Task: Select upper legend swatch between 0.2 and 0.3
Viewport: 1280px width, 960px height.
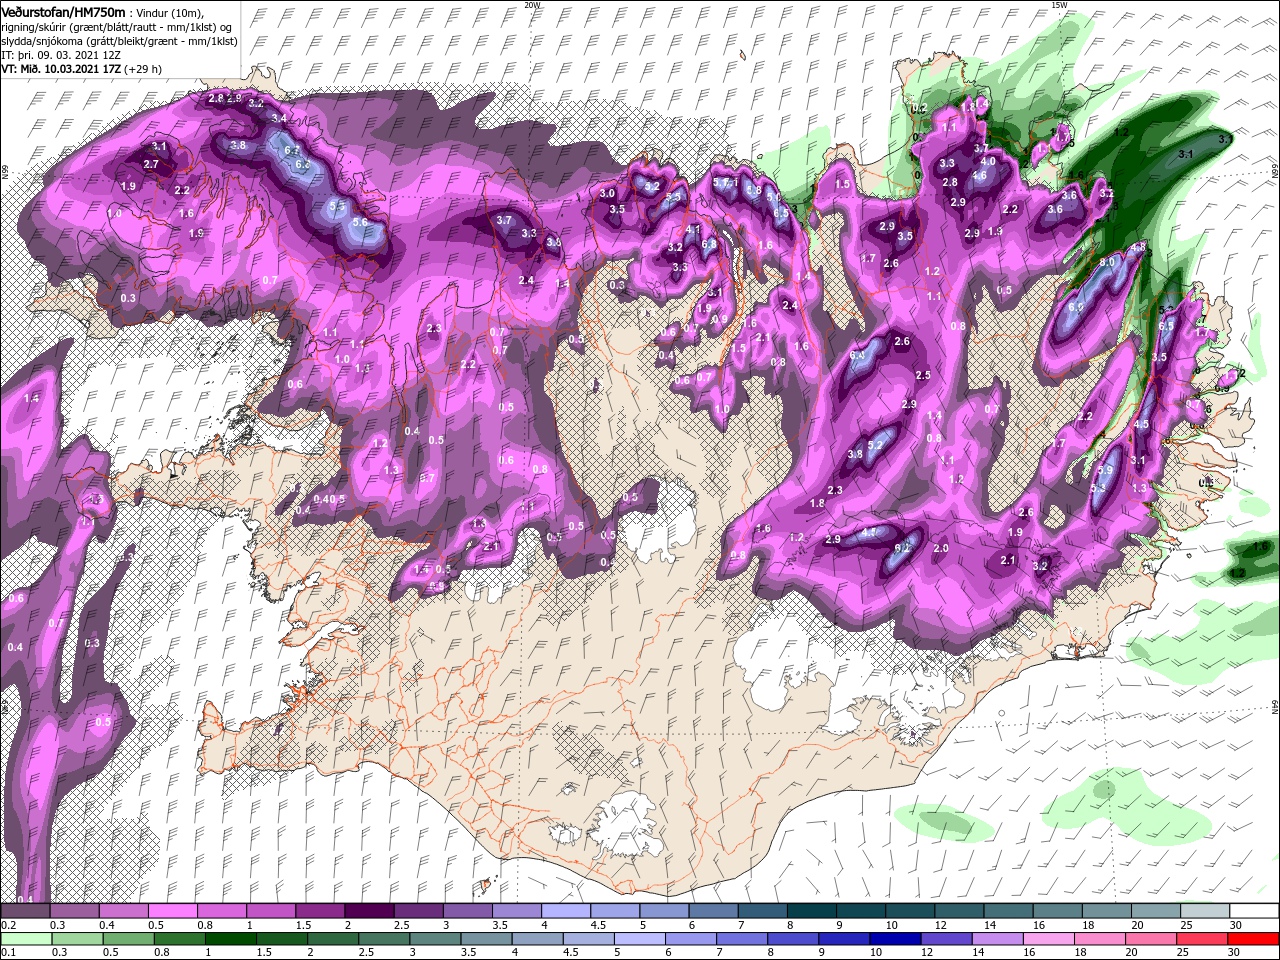Action: [x=25, y=911]
